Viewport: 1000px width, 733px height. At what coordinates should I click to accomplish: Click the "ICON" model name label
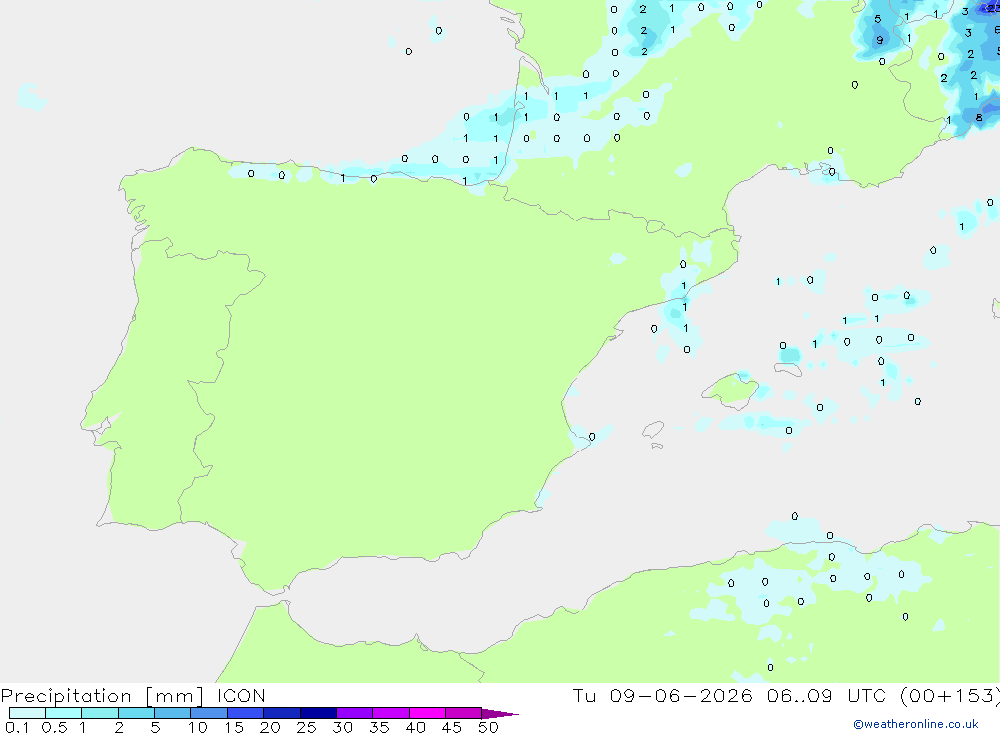point(241,695)
